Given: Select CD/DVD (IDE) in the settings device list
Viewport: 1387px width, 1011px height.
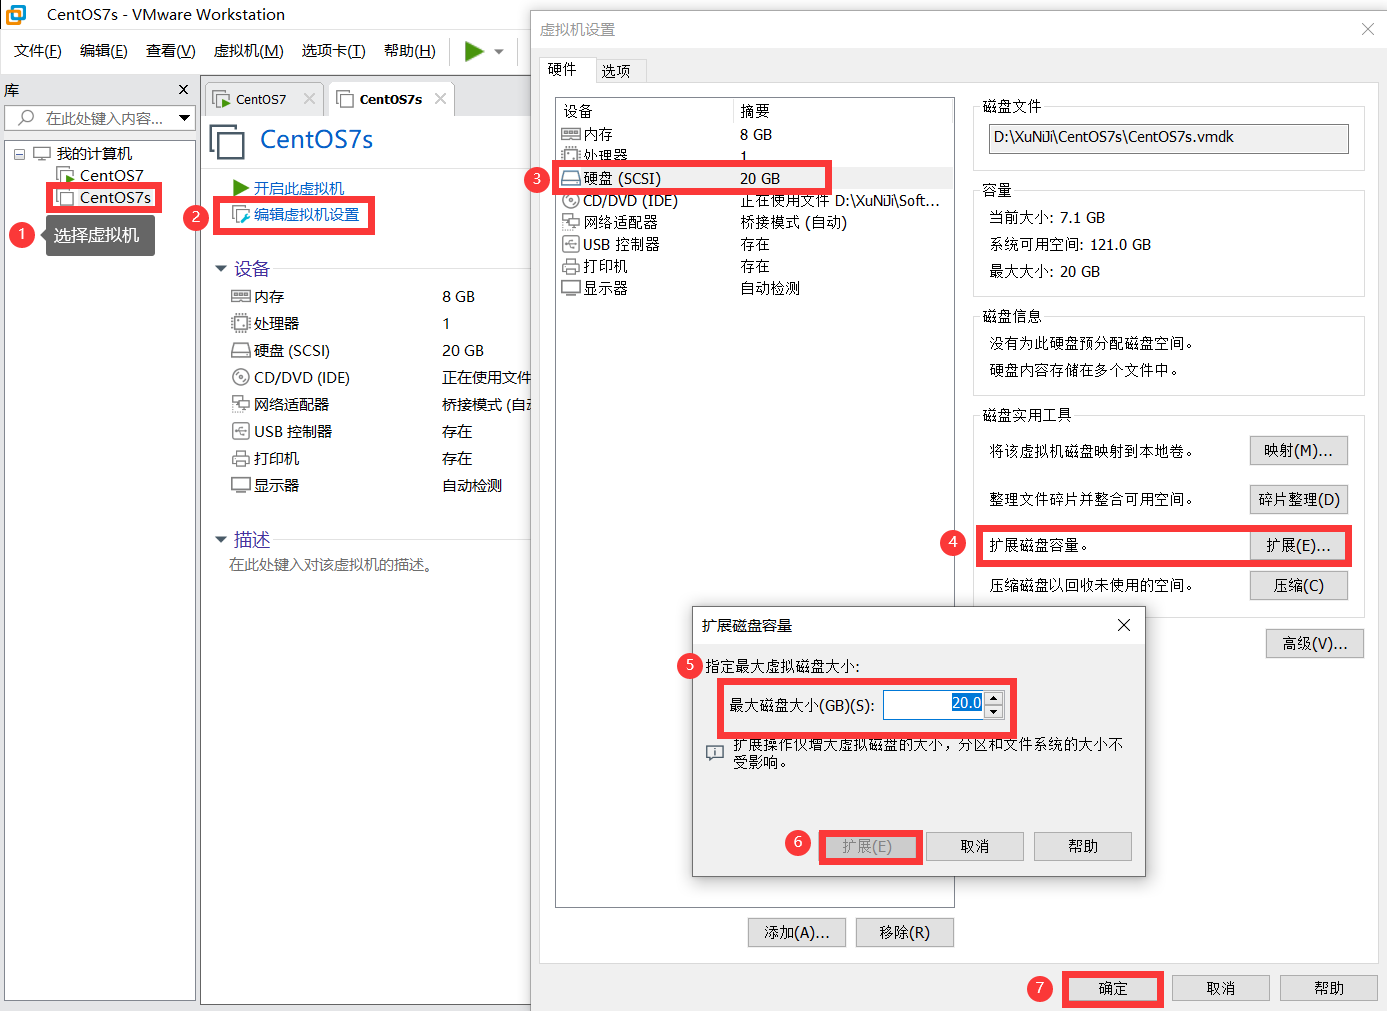Looking at the screenshot, I should coord(754,200).
